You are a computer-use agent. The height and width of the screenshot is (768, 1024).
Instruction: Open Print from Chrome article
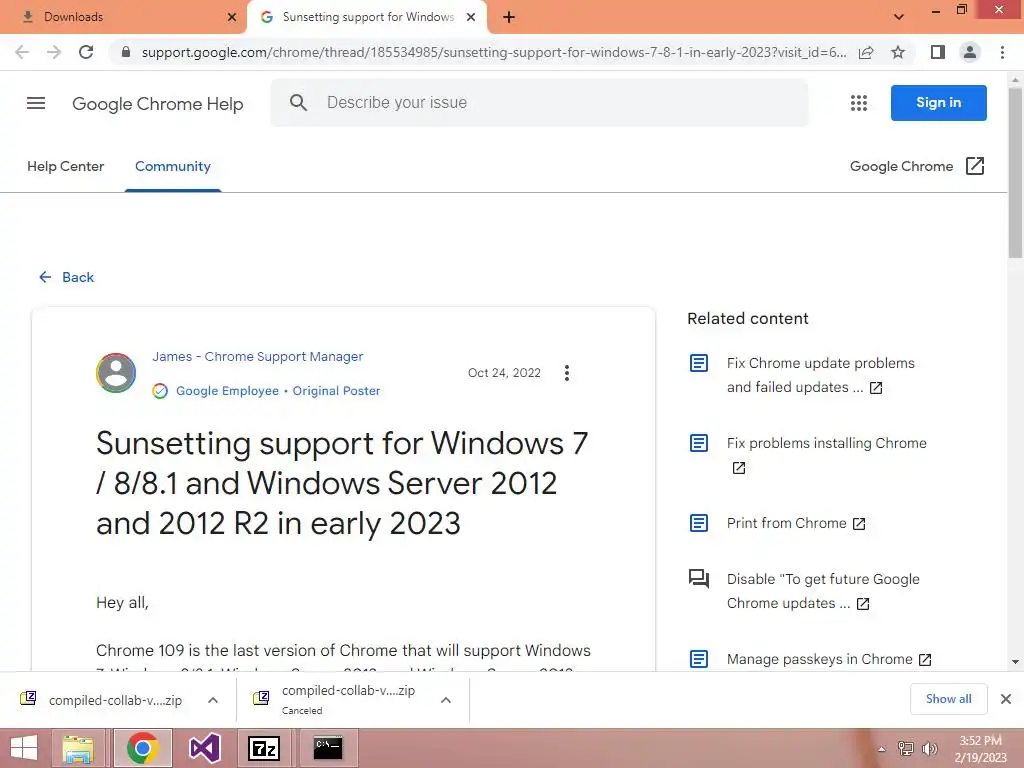coord(796,523)
